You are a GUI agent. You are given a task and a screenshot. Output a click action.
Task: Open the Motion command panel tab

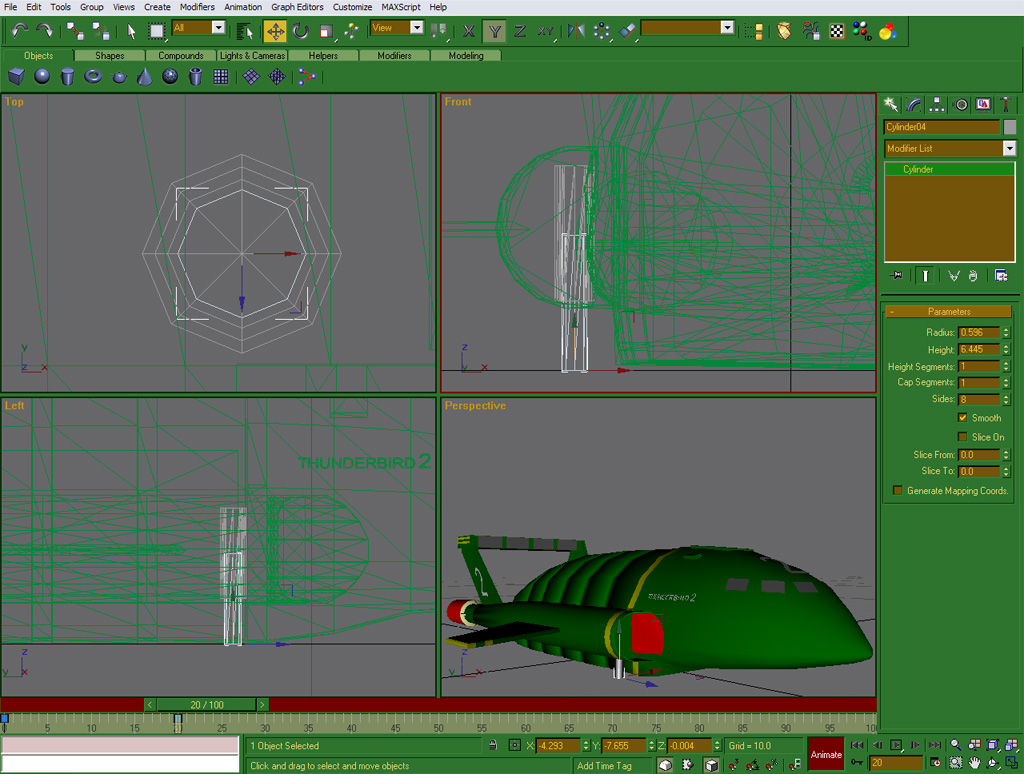coord(960,105)
